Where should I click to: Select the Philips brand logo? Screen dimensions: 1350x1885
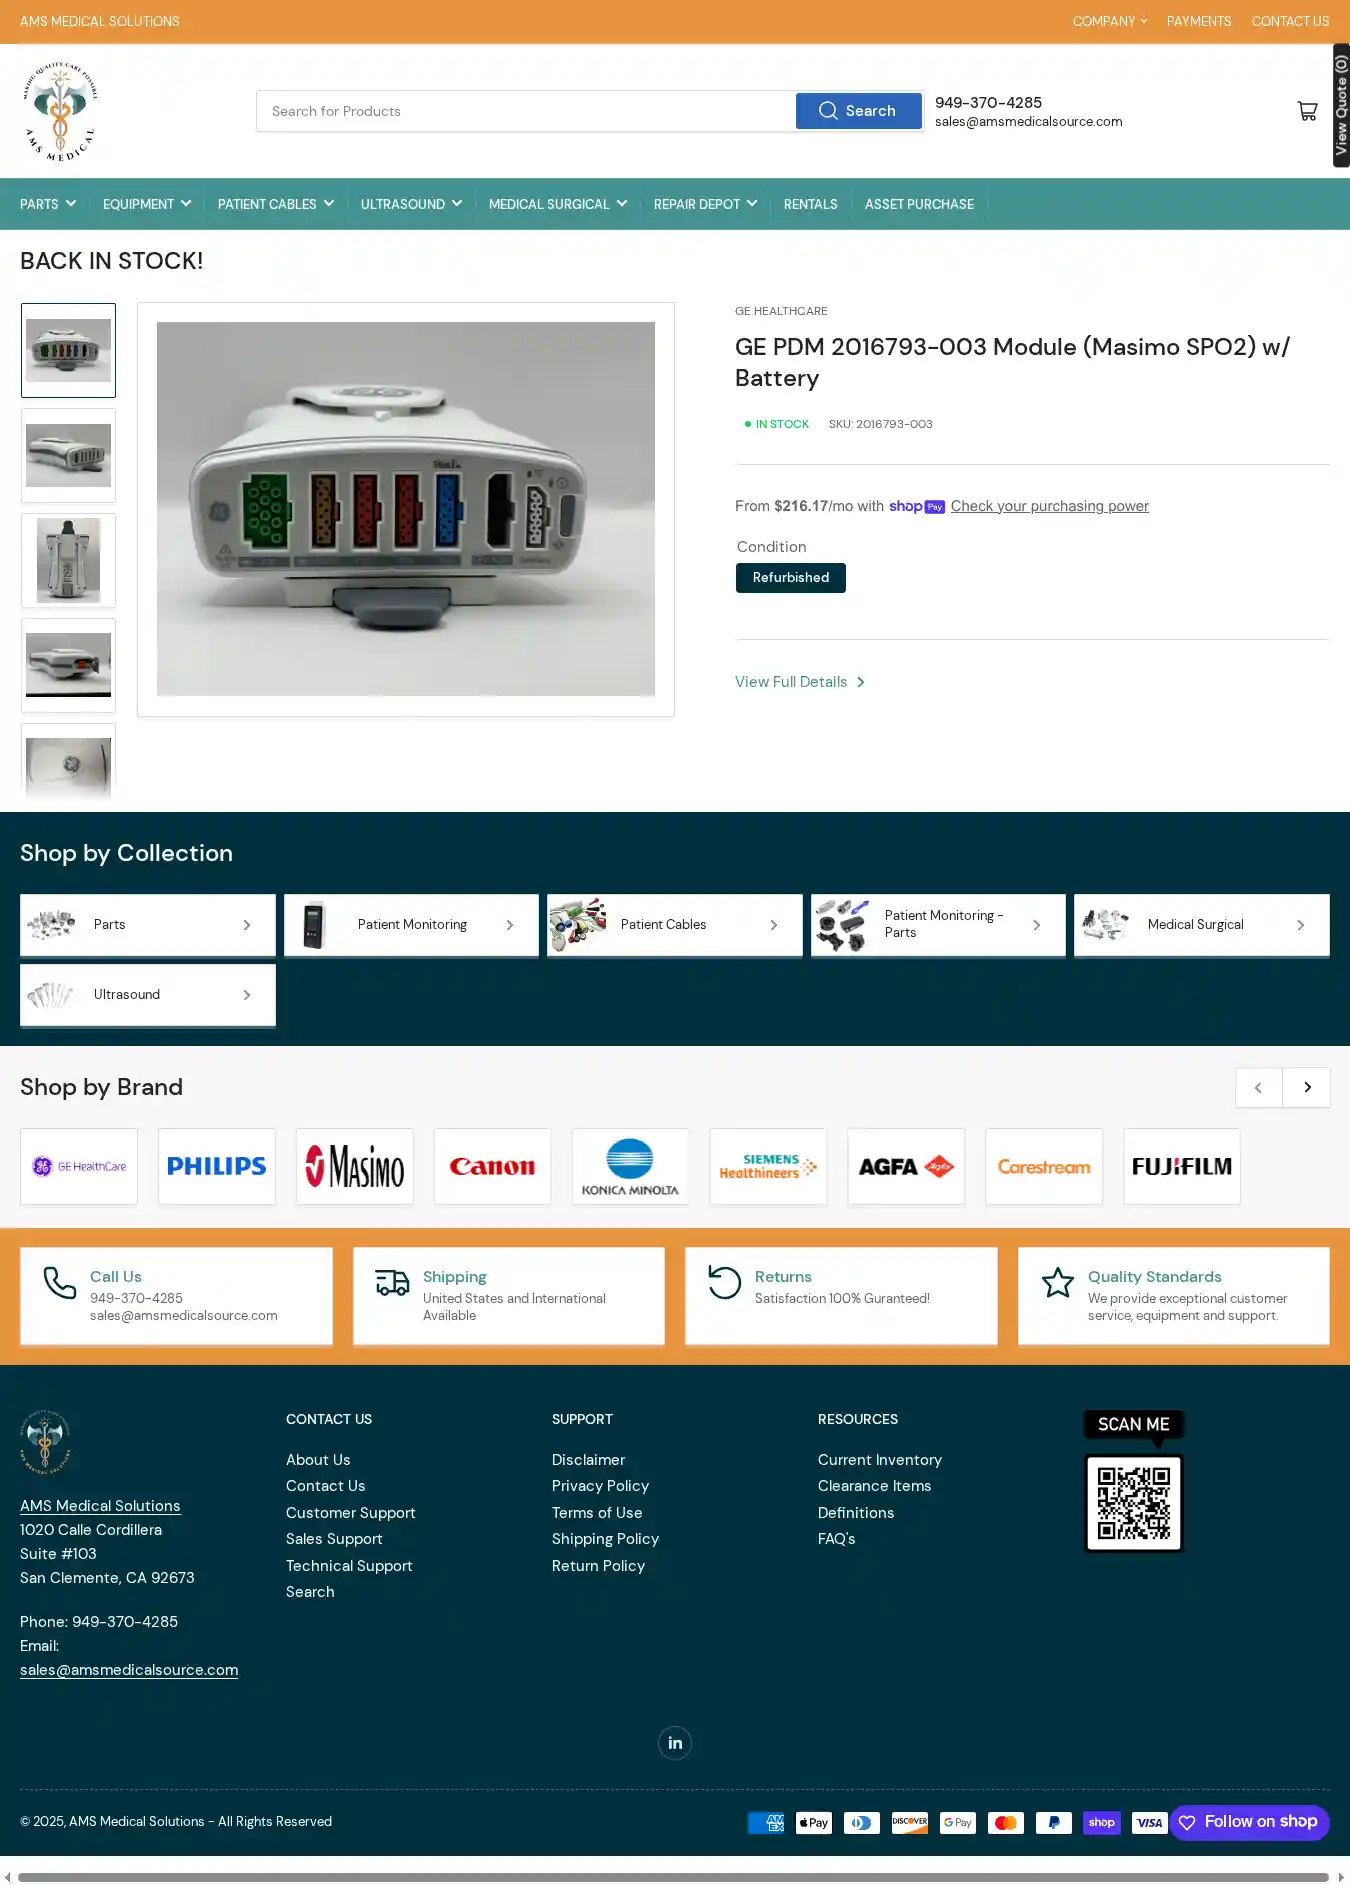217,1166
